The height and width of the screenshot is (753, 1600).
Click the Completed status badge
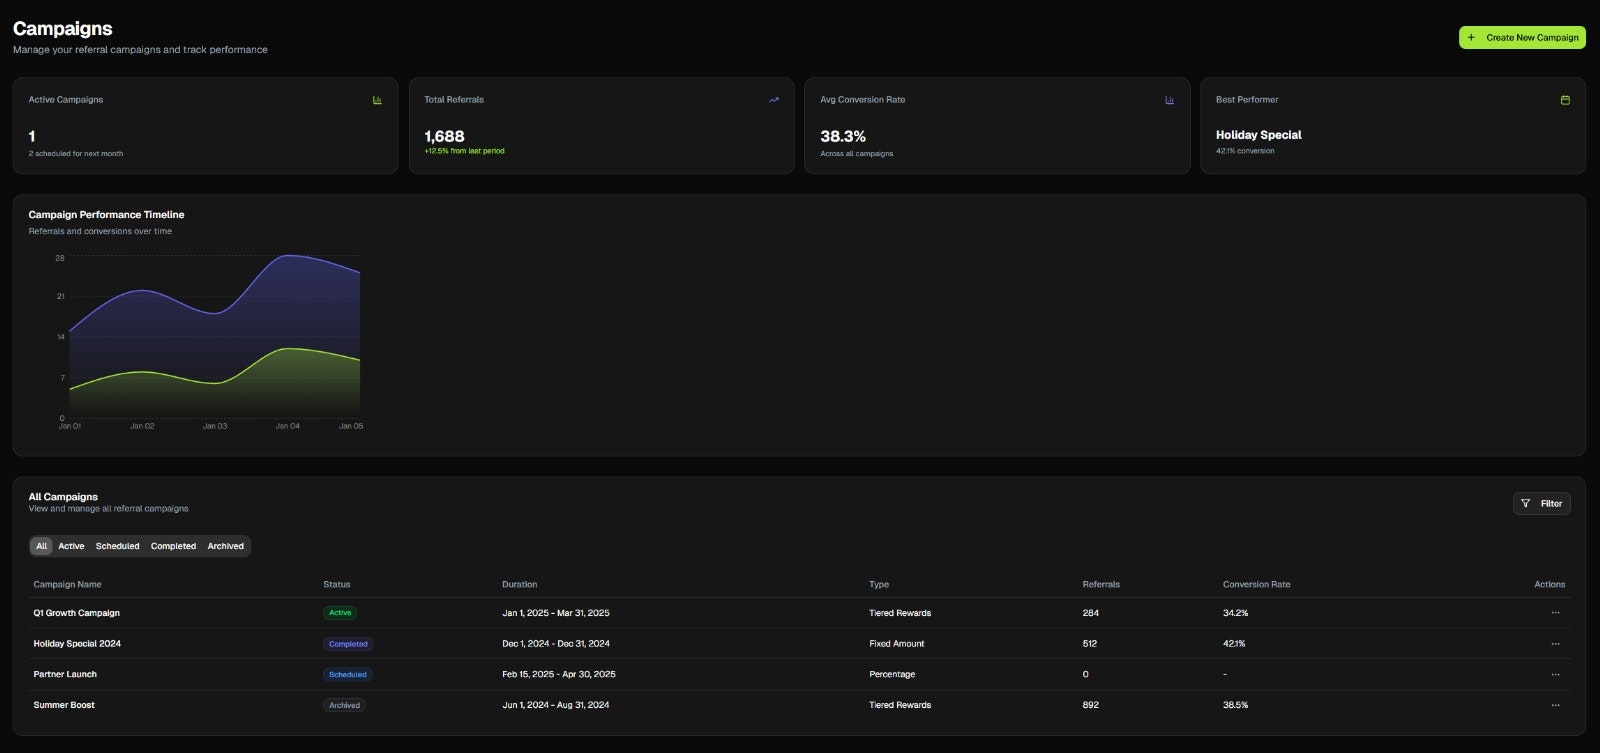coord(348,644)
